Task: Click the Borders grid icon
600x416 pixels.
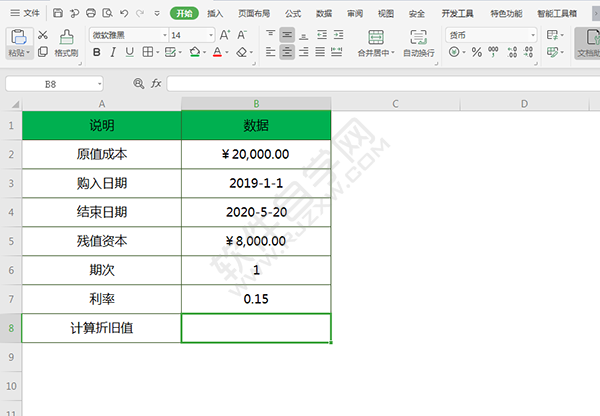Action: point(148,52)
